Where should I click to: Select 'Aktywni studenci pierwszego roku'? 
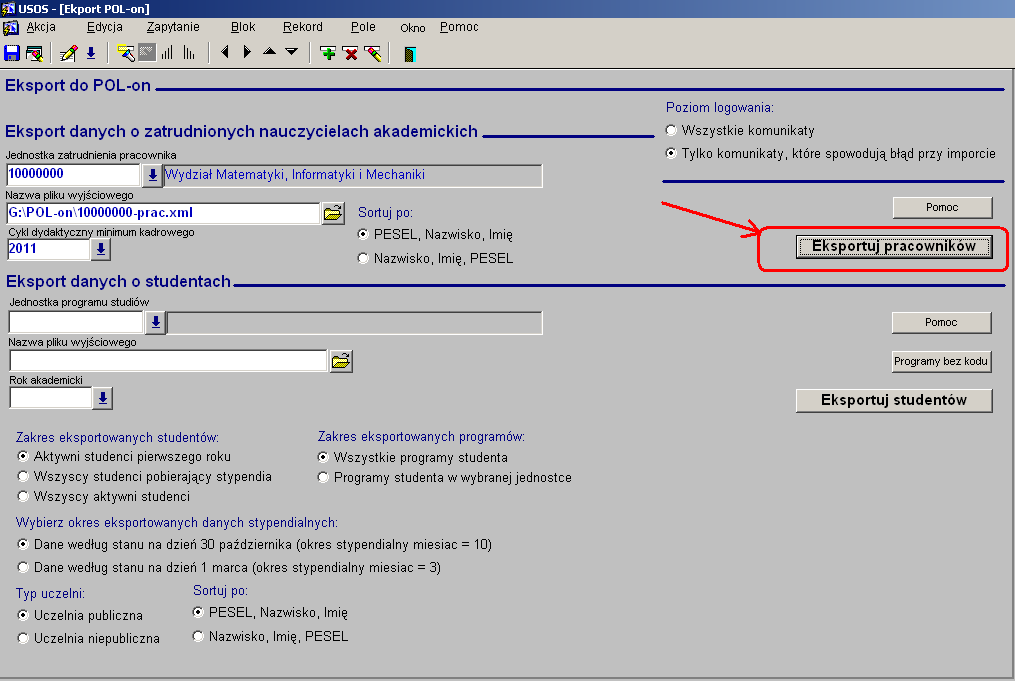[x=23, y=456]
